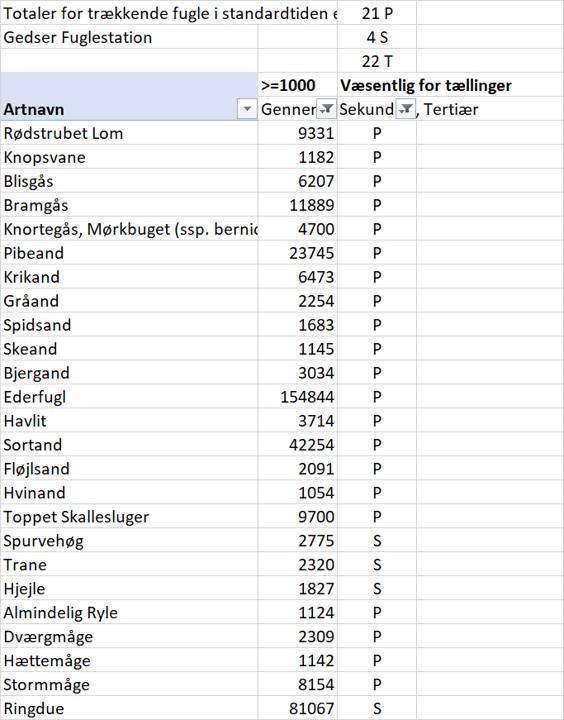The width and height of the screenshot is (564, 720).
Task: Select the Totaler for trækkende fugle title cell
Action: (169, 13)
